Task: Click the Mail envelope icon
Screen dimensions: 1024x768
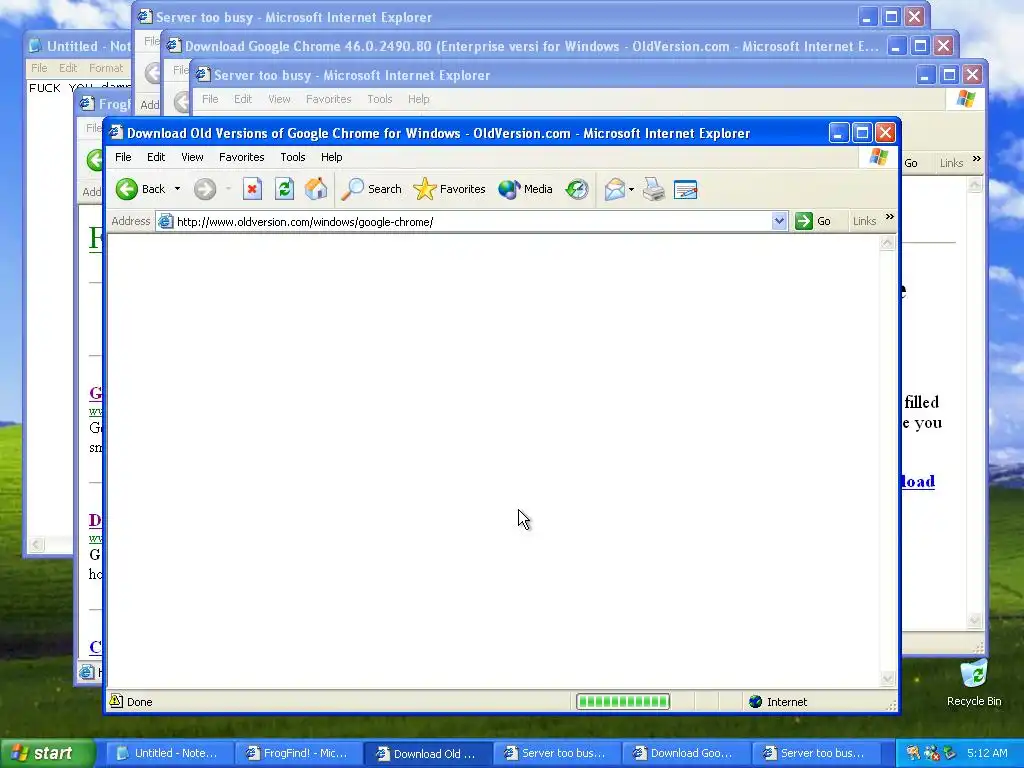Action: [615, 189]
